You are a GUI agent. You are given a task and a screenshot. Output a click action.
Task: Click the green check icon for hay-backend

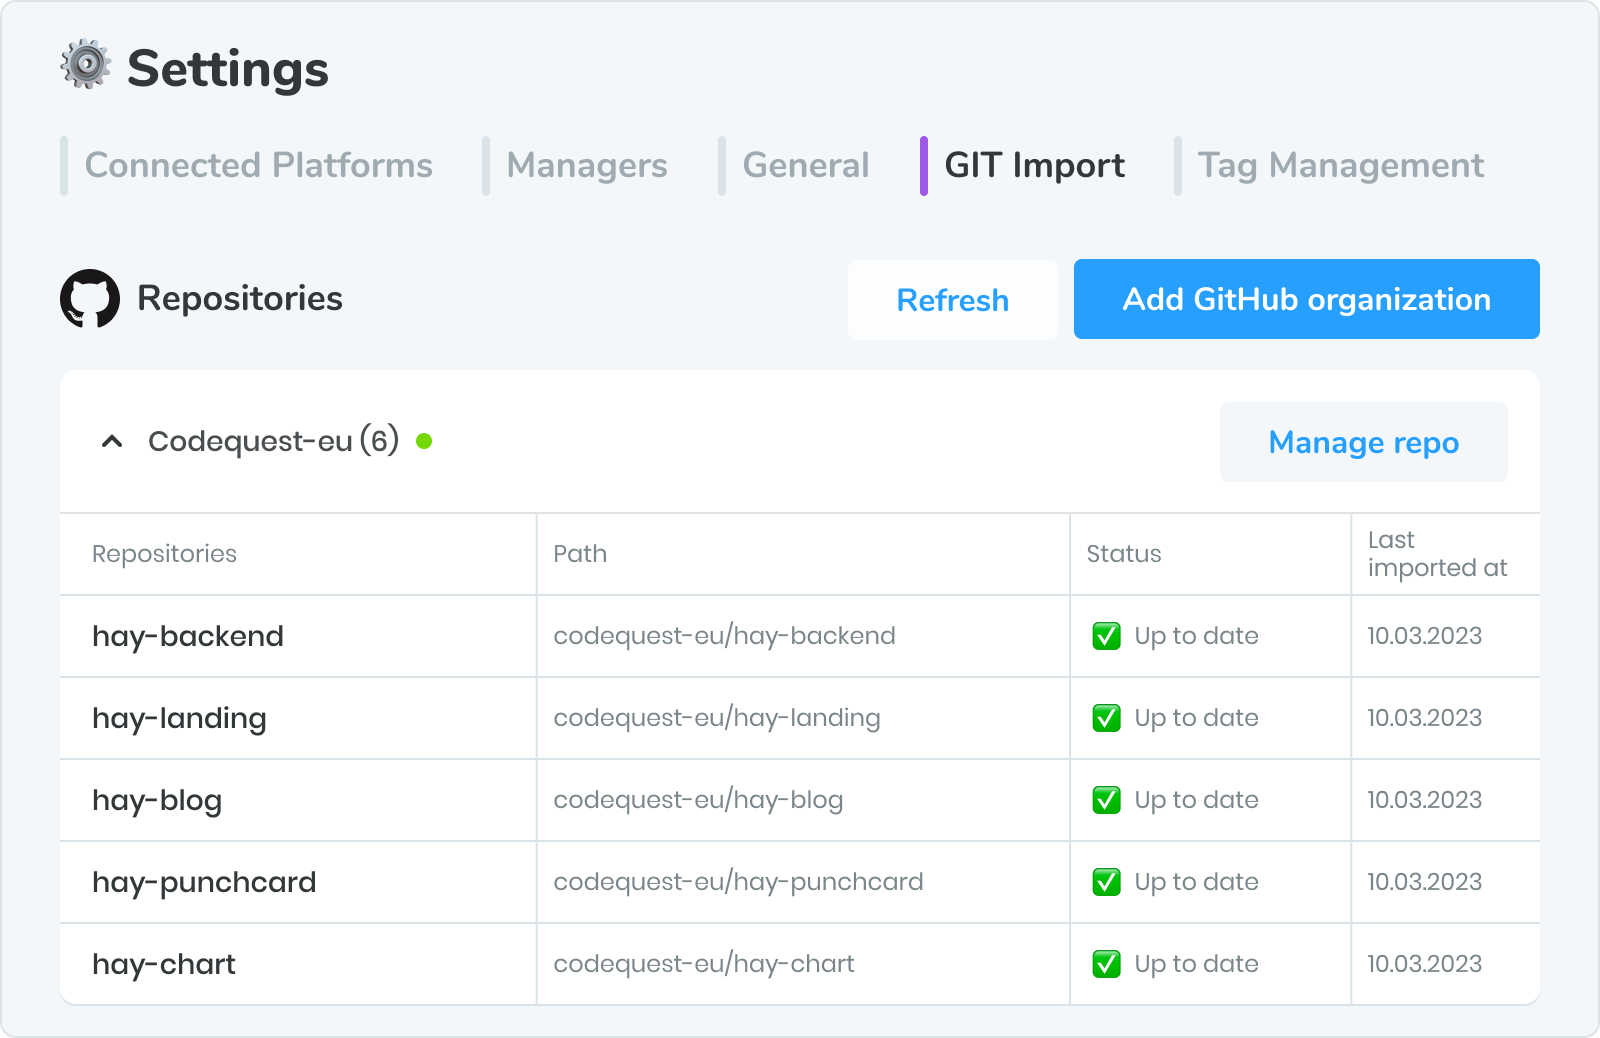[x=1106, y=636]
